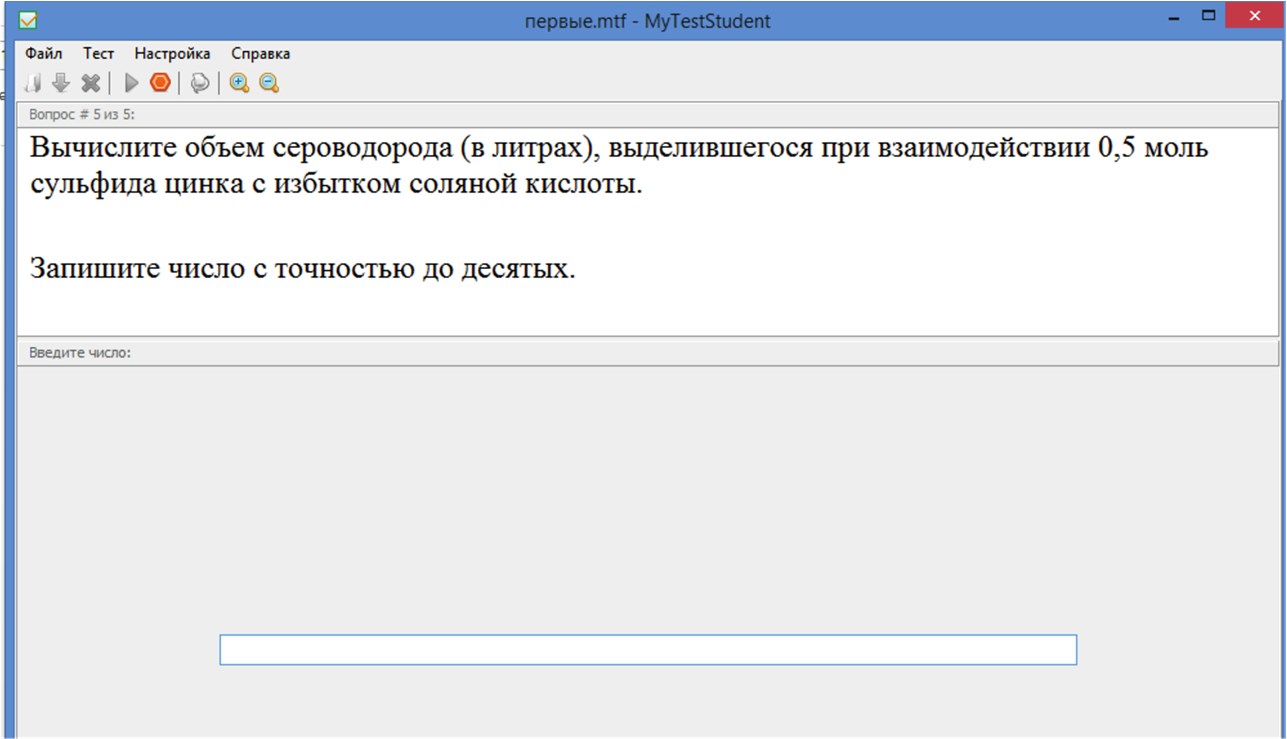Click the gray circular arrows refresh icon
Screen dimensions: 1287x739
(x=200, y=83)
